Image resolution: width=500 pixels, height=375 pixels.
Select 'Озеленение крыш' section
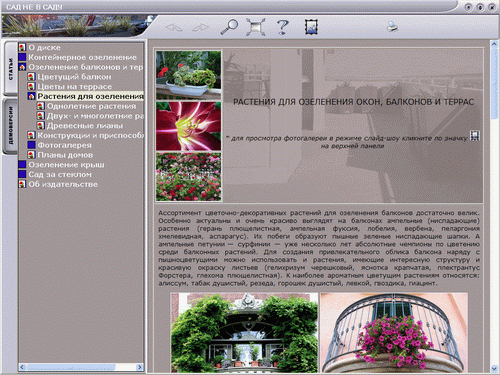coord(66,165)
